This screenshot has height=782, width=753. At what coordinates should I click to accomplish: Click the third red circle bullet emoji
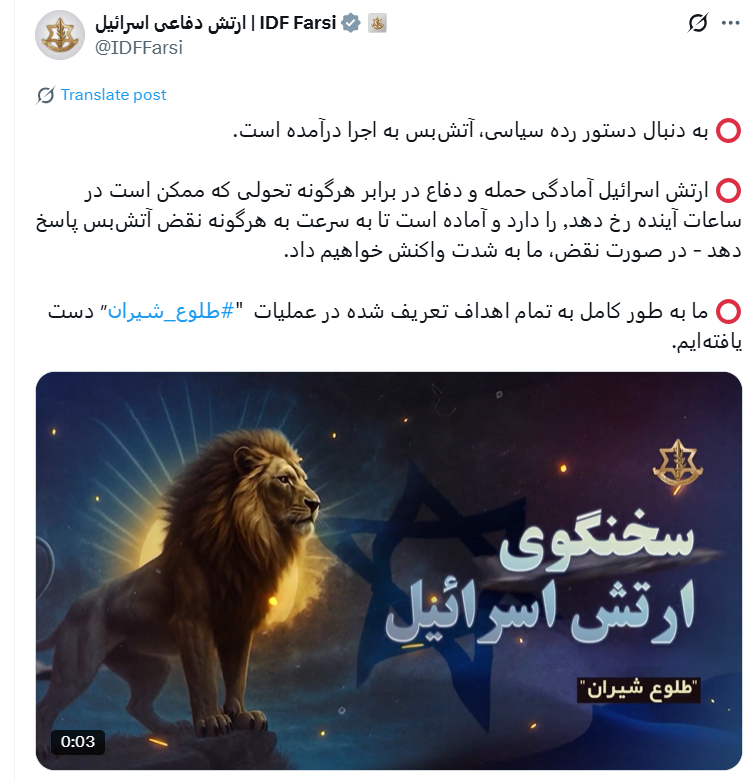728,312
